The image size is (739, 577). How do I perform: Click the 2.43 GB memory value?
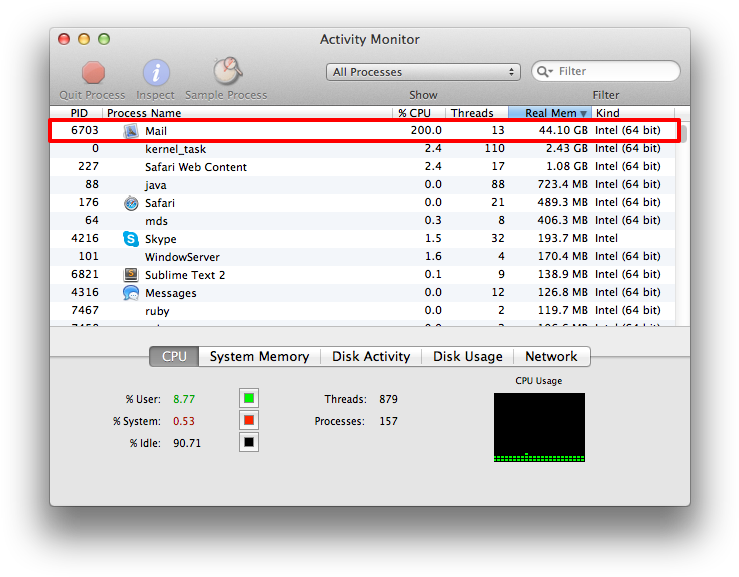567,148
